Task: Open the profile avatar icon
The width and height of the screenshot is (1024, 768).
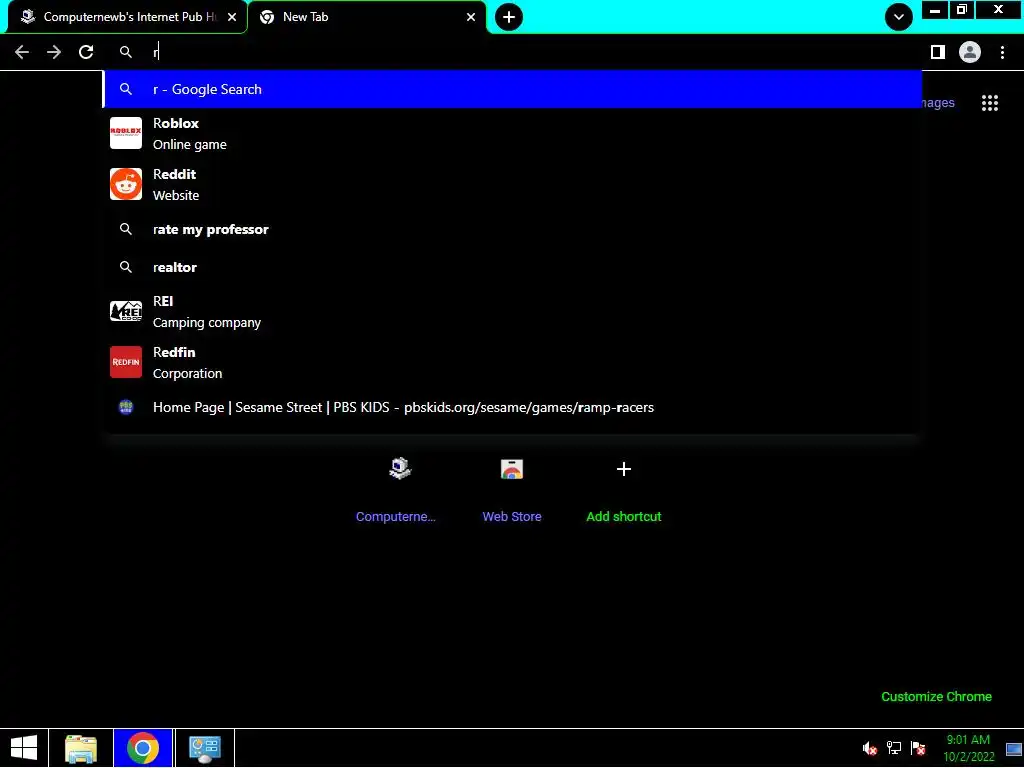Action: tap(970, 52)
